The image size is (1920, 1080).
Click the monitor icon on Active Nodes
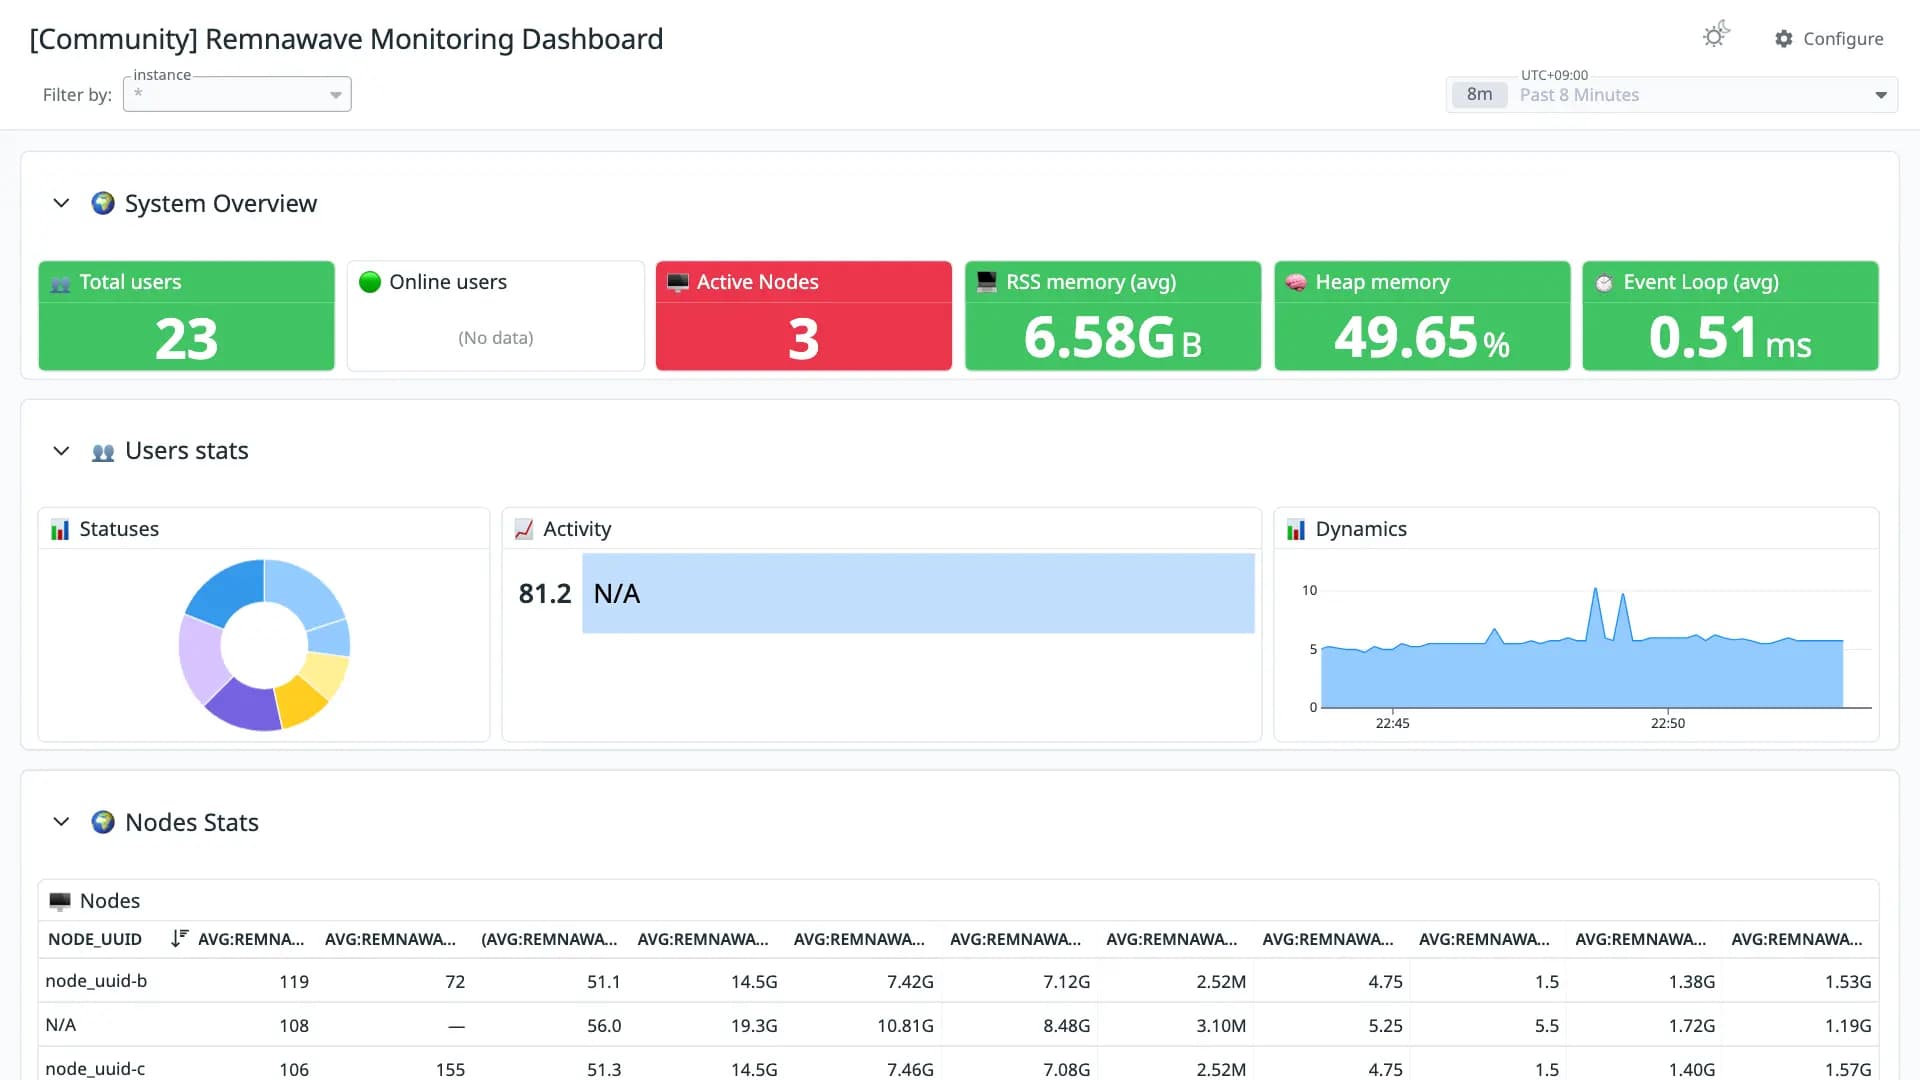pyautogui.click(x=678, y=282)
